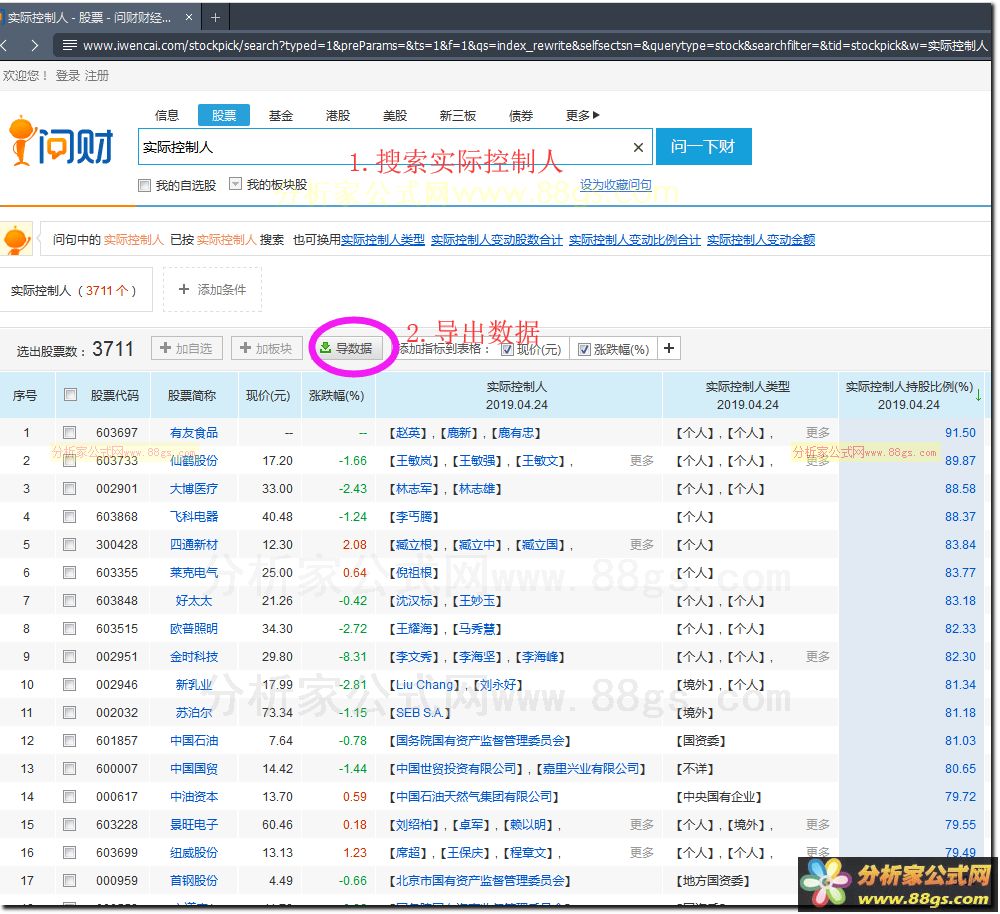Switch to 港股 tab
The height and width of the screenshot is (914, 1000).
tap(338, 115)
